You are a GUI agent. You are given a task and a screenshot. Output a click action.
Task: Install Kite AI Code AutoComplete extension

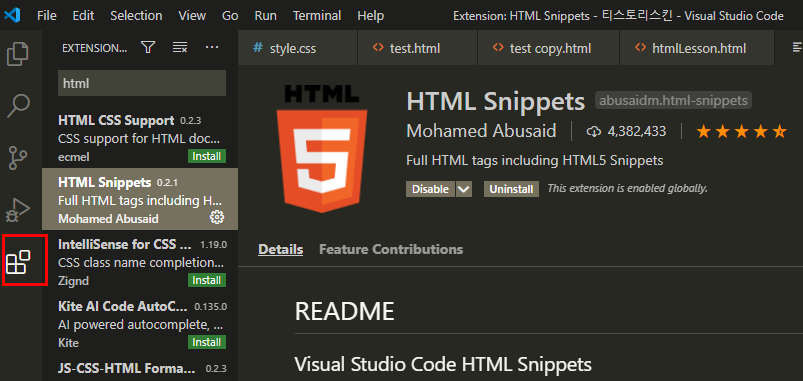click(207, 342)
